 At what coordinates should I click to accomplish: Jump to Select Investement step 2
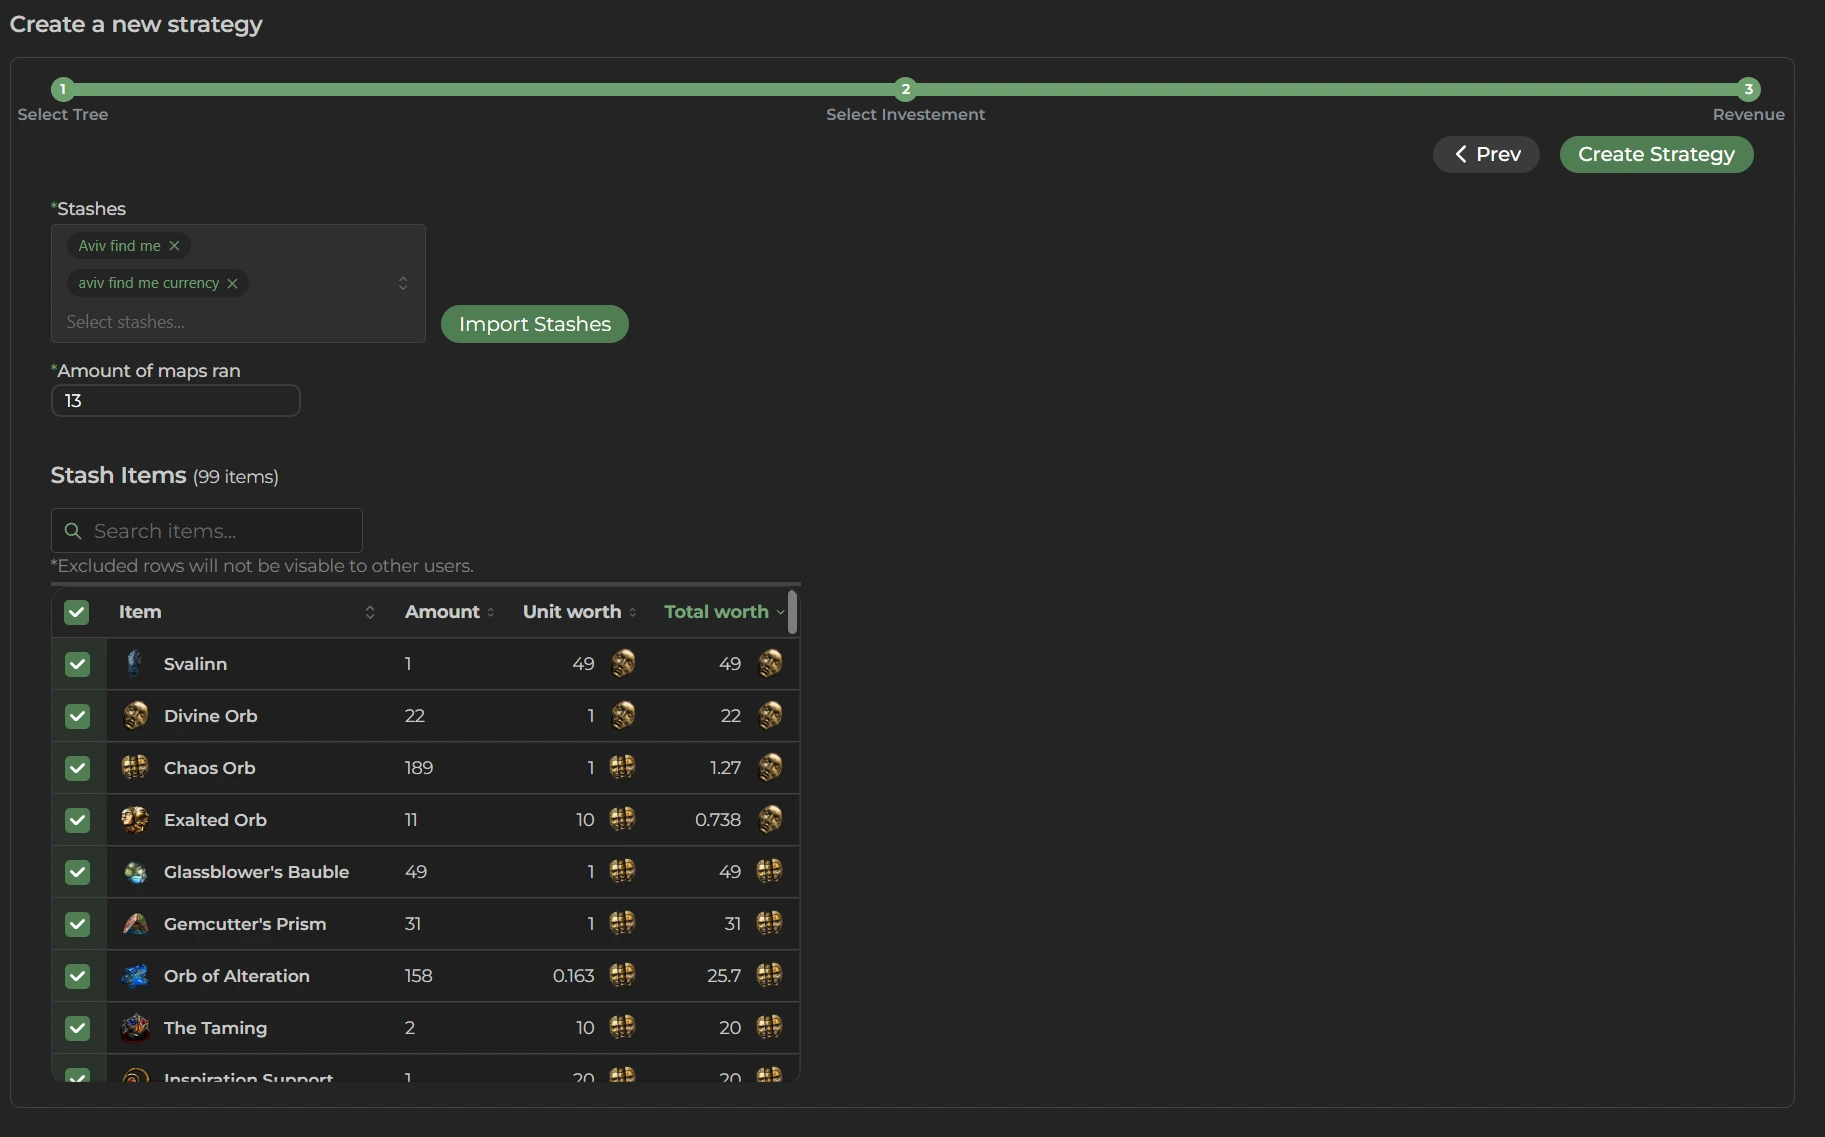(x=905, y=89)
